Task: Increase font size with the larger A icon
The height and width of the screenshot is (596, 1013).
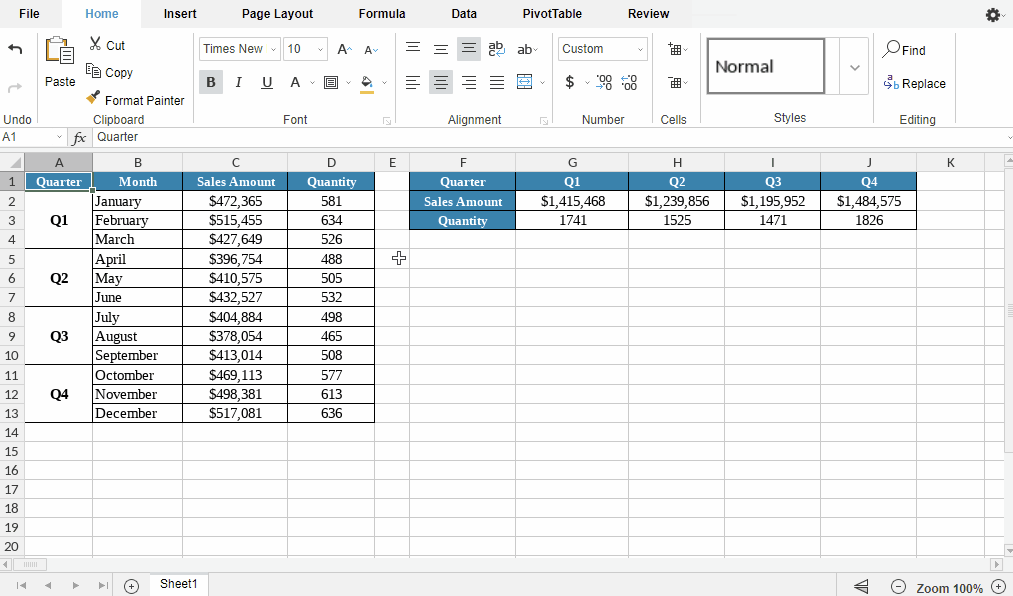Action: pos(344,49)
